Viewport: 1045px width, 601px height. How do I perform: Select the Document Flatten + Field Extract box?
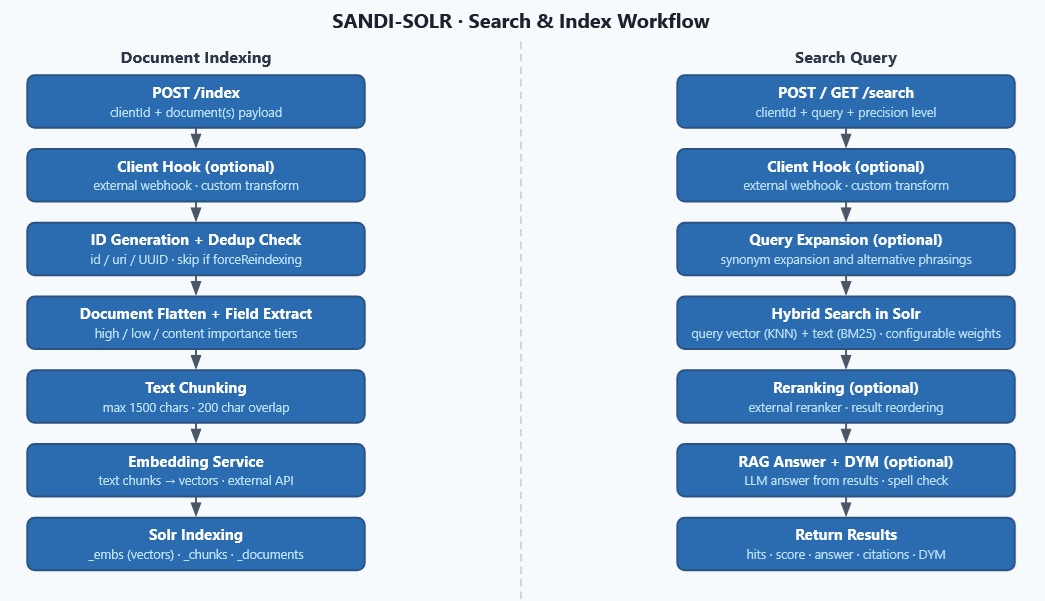pos(196,322)
